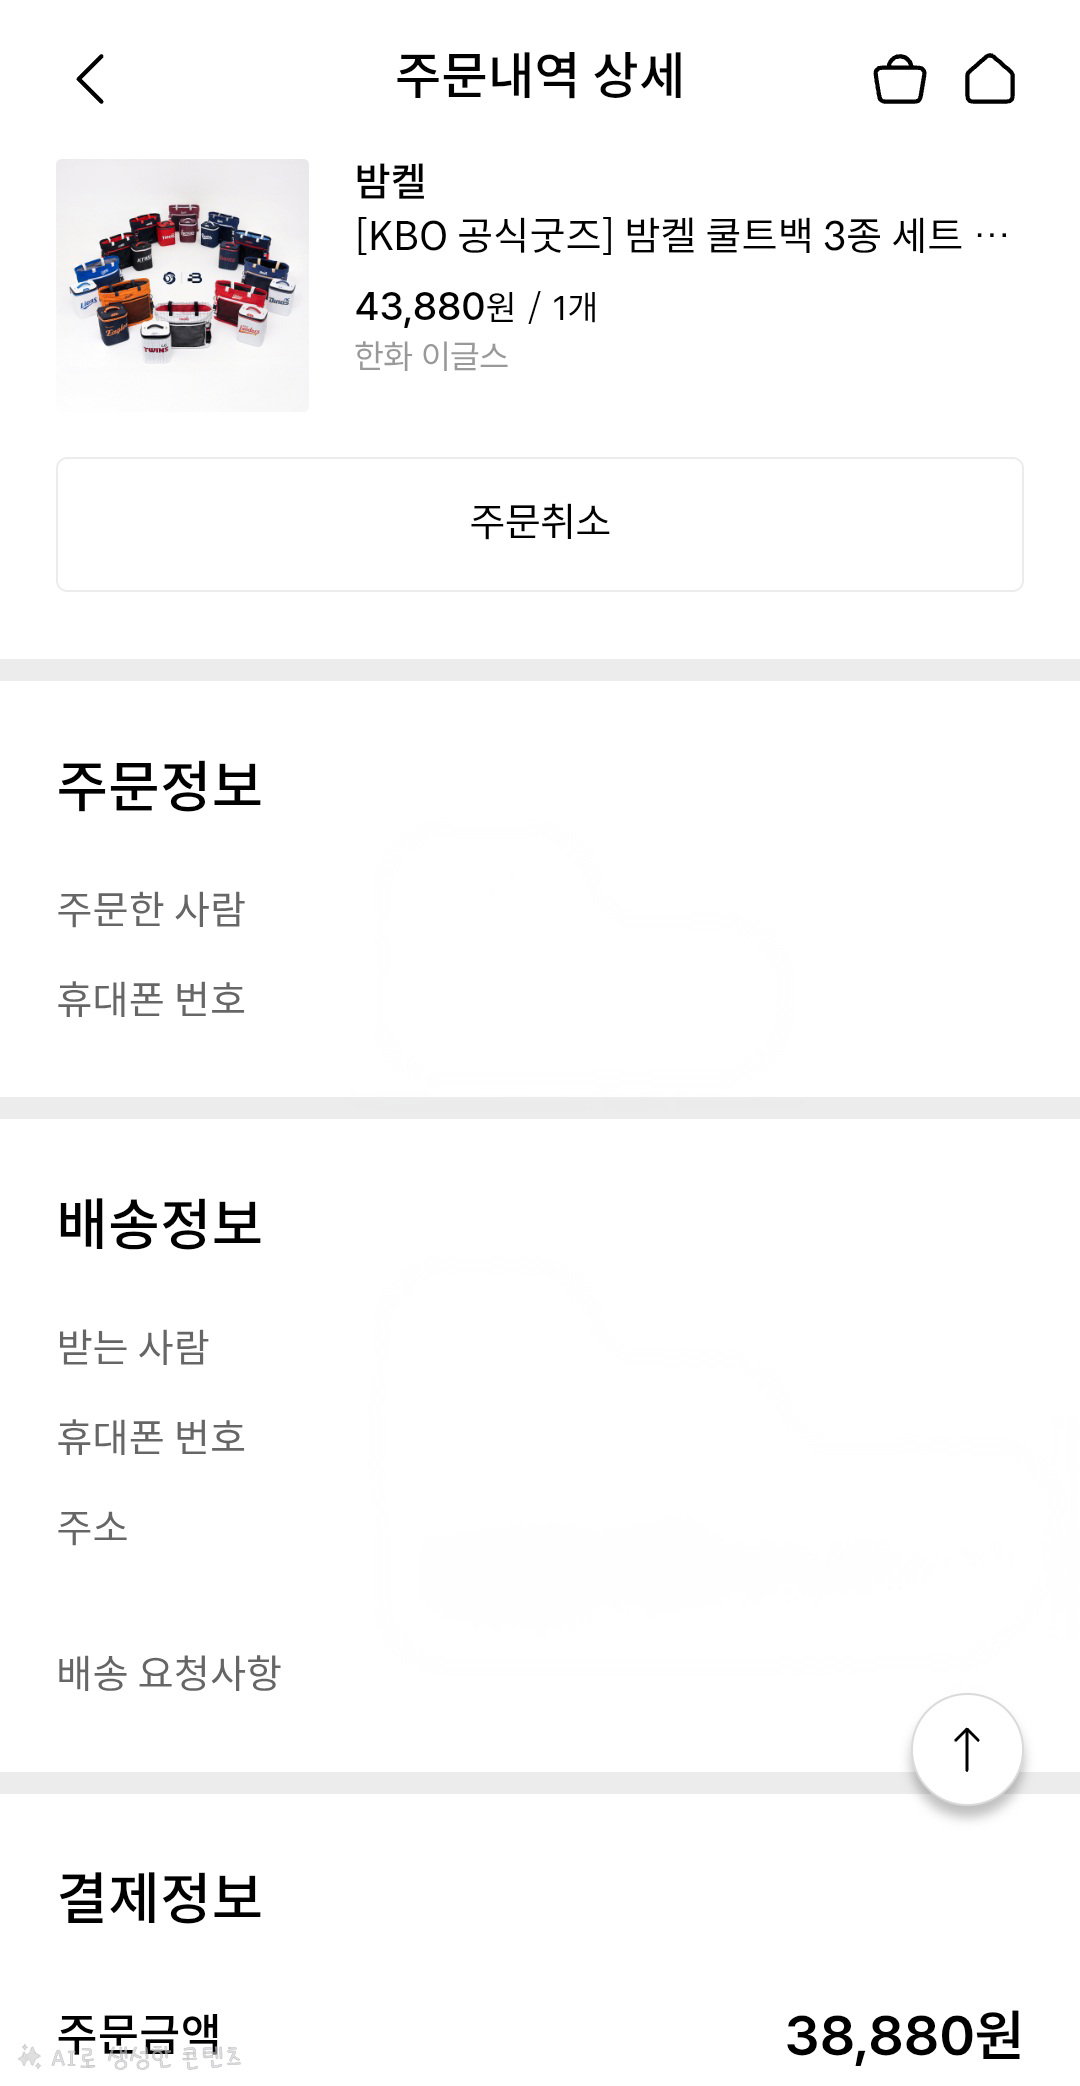
Task: Tap the scroll-to-top arrow button
Action: pyautogui.click(x=966, y=1748)
